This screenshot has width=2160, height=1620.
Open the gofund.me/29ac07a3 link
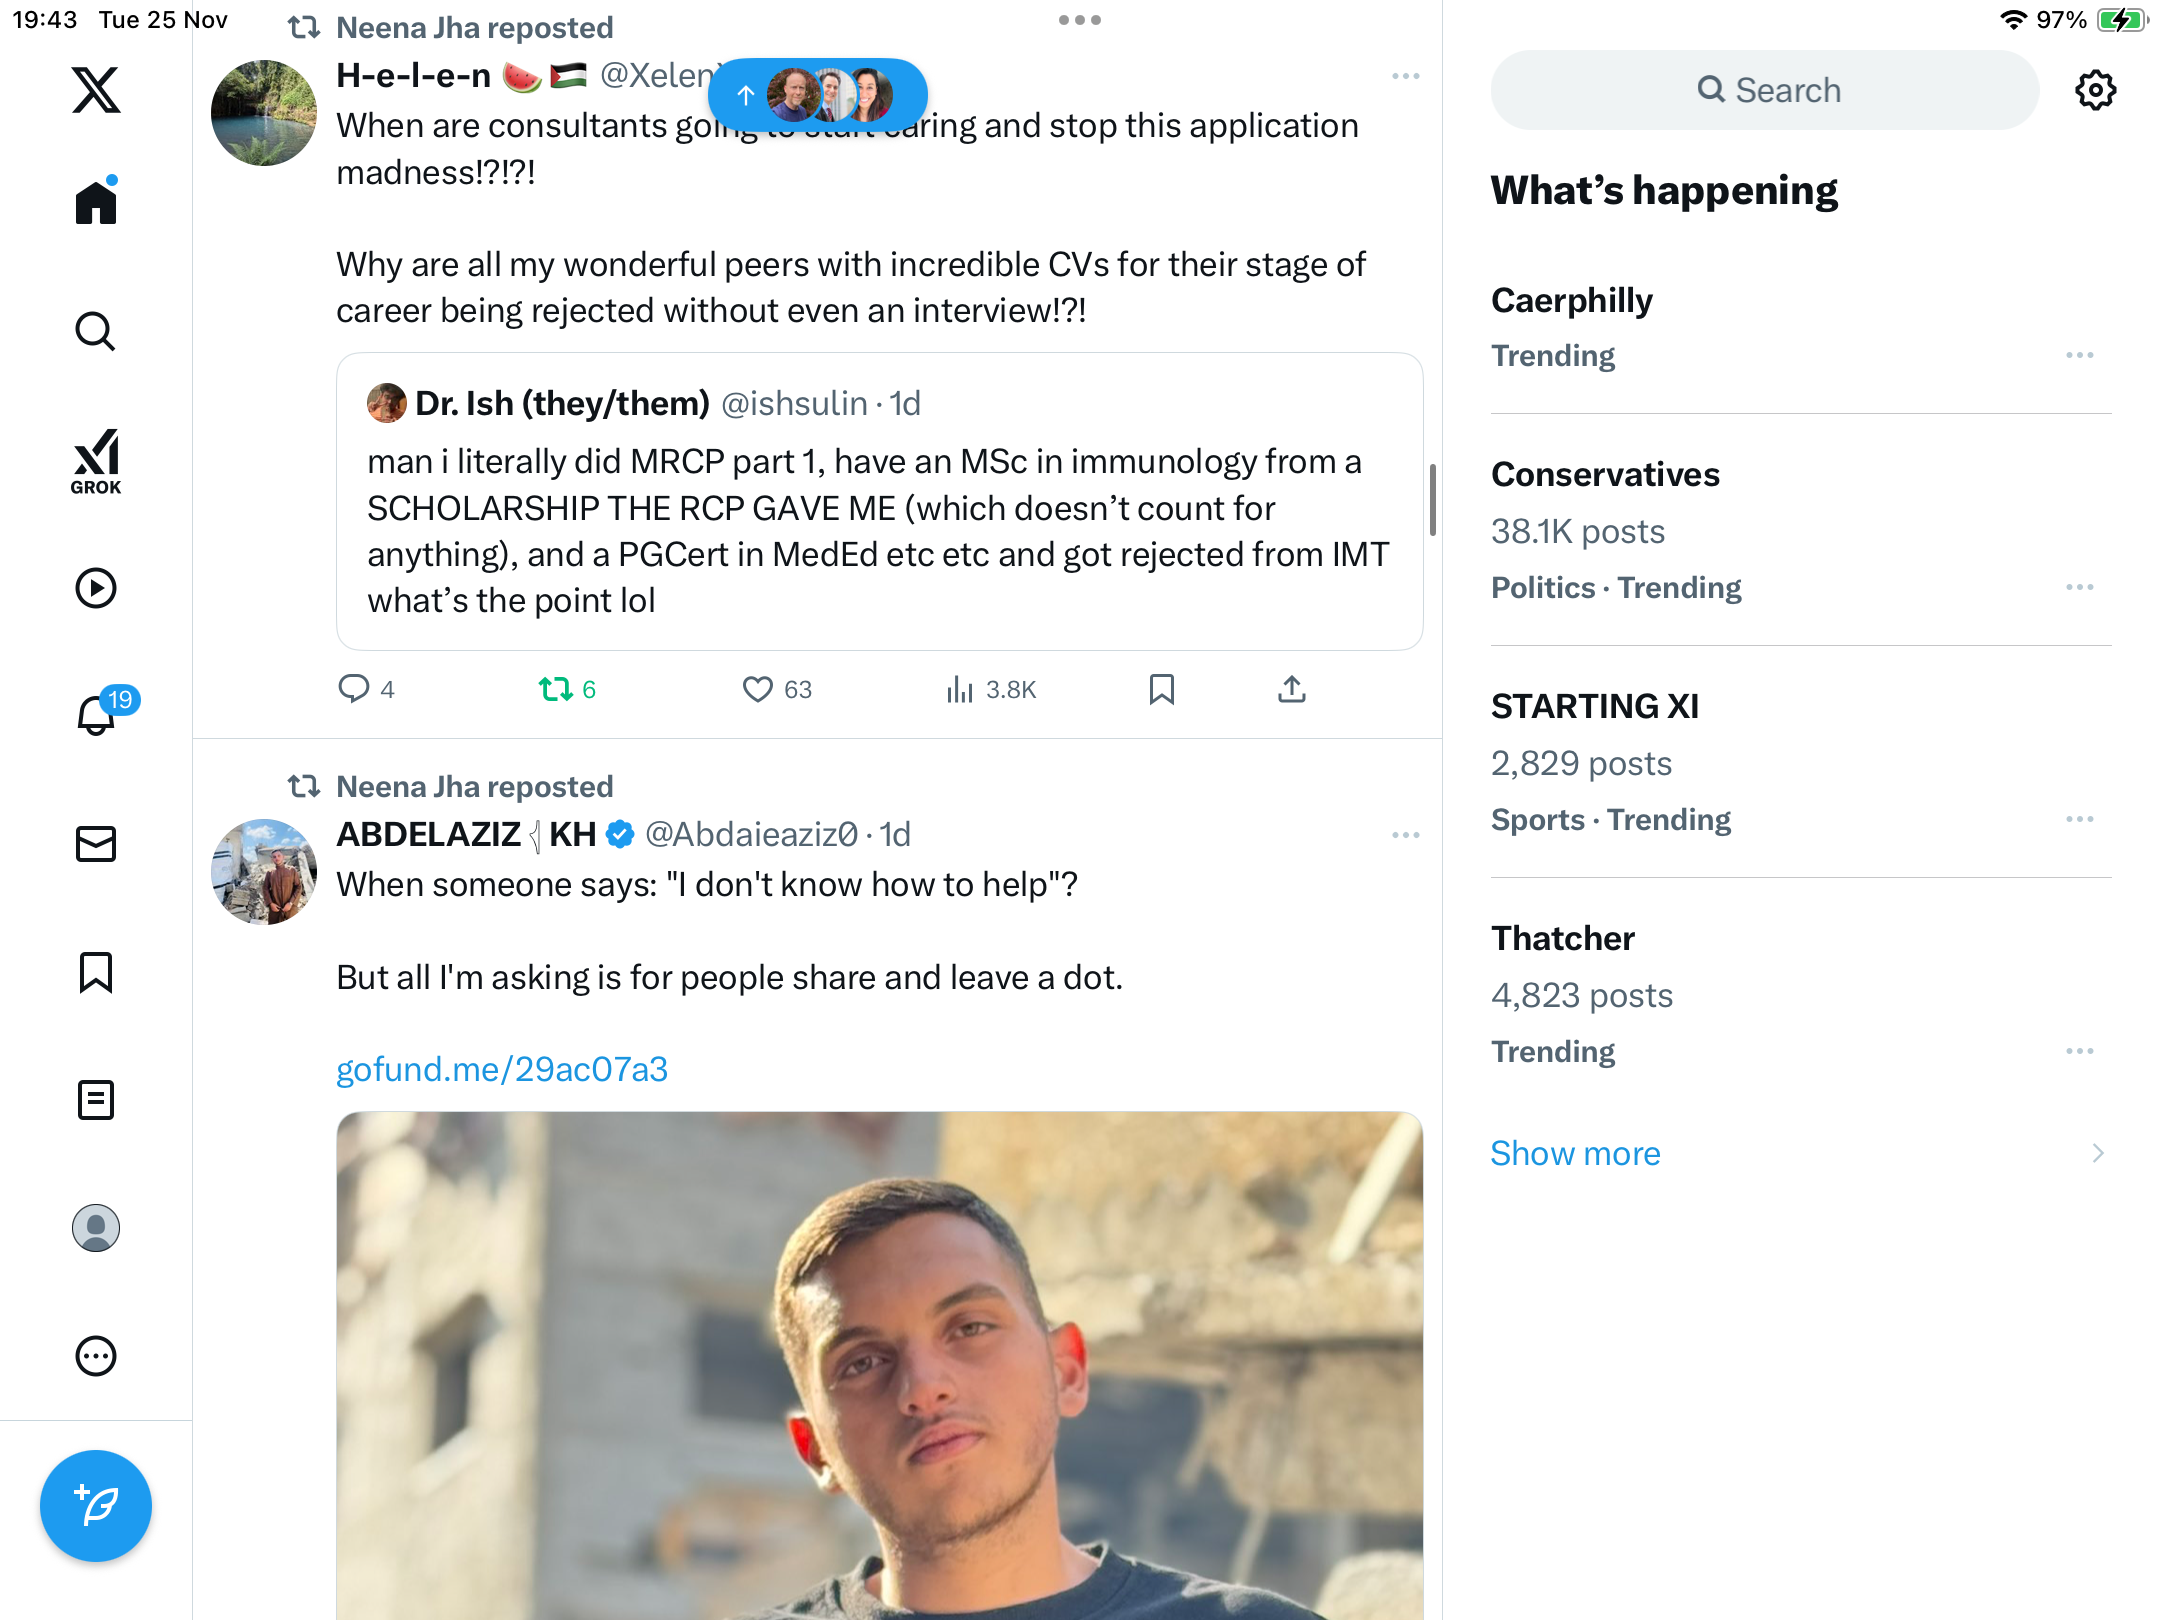tap(502, 1069)
